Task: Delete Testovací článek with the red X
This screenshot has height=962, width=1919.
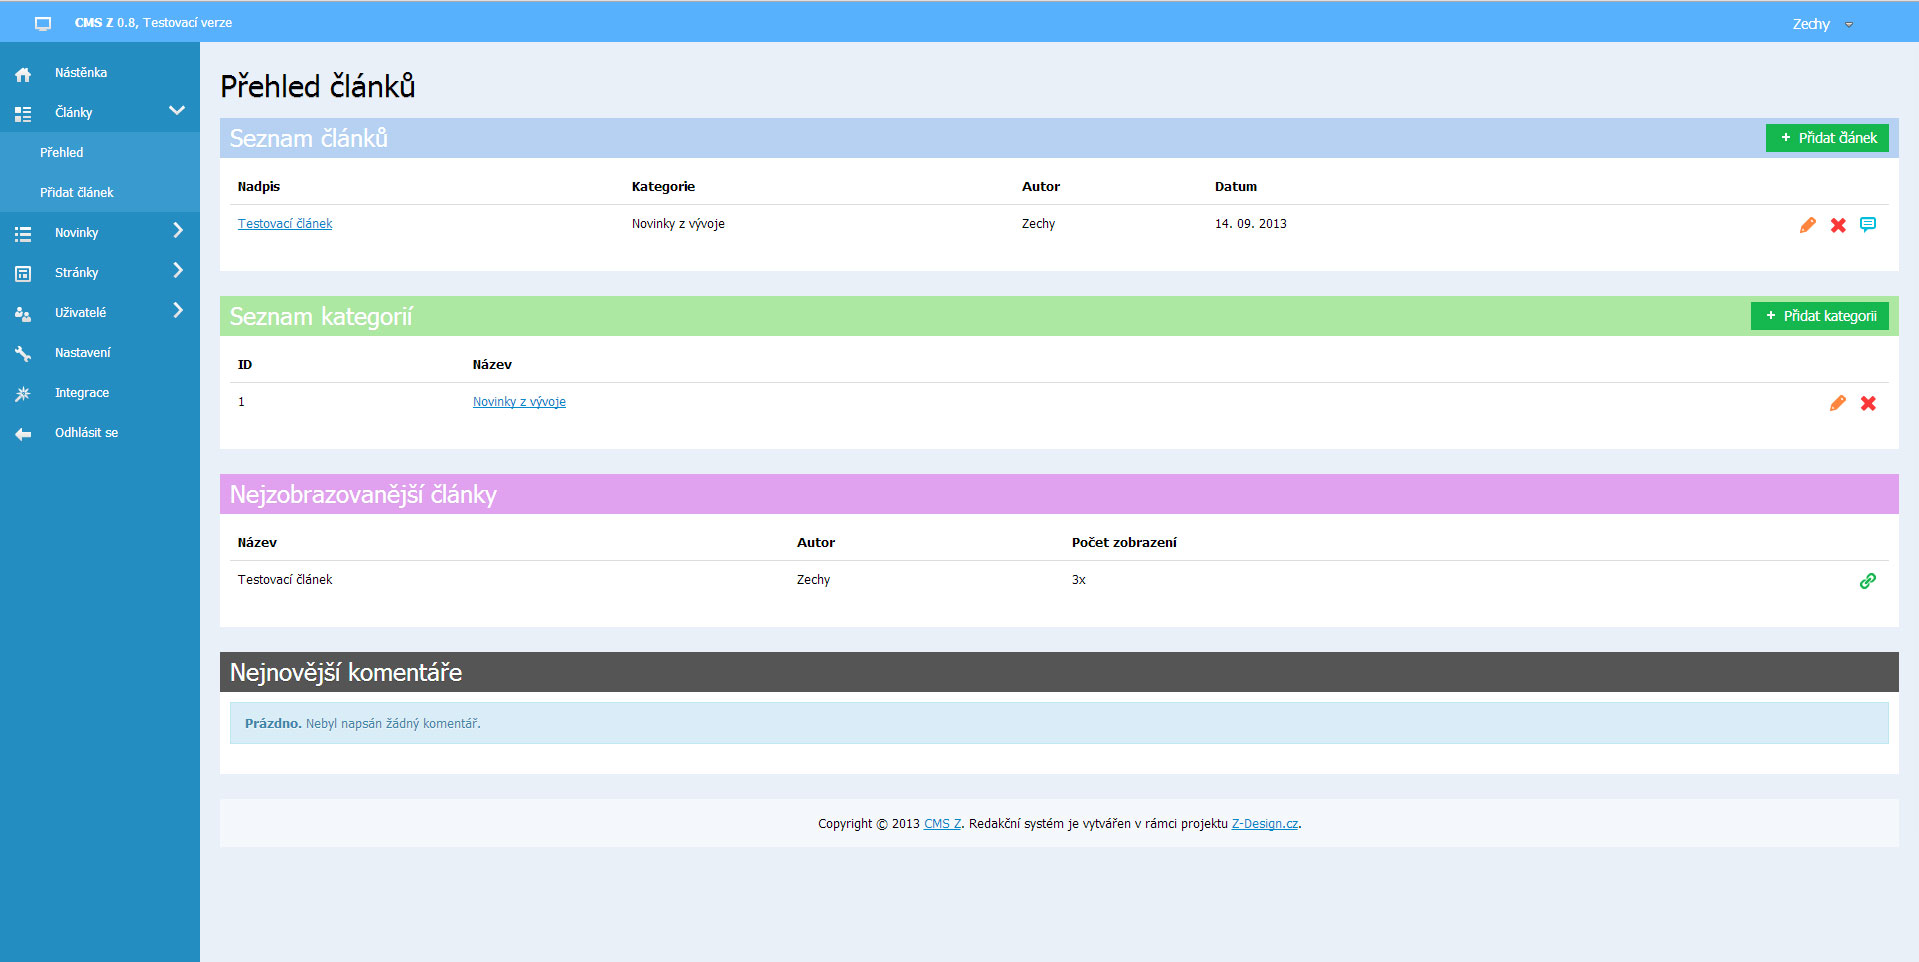Action: tap(1838, 225)
